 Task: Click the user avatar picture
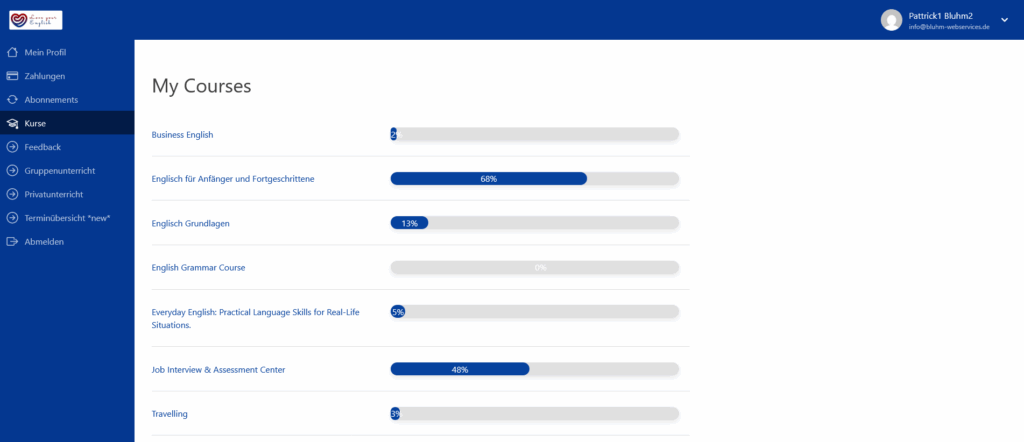[x=891, y=20]
